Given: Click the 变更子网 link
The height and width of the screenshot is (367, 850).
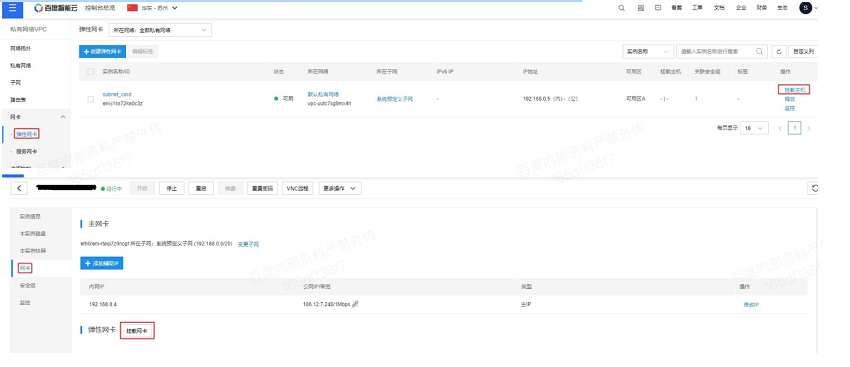Looking at the screenshot, I should coord(248,244).
